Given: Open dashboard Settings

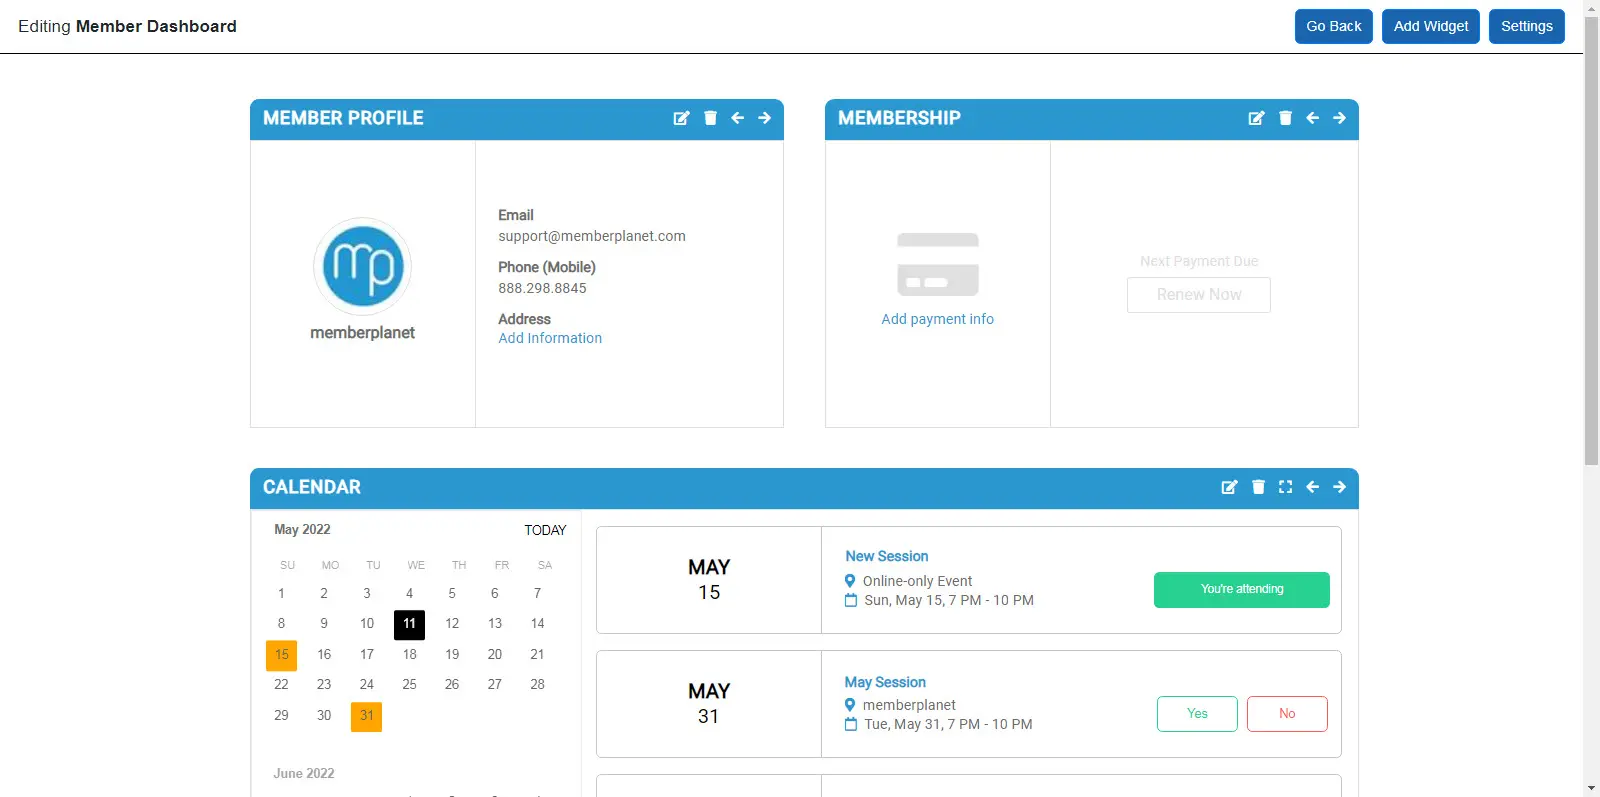Looking at the screenshot, I should click(1526, 26).
